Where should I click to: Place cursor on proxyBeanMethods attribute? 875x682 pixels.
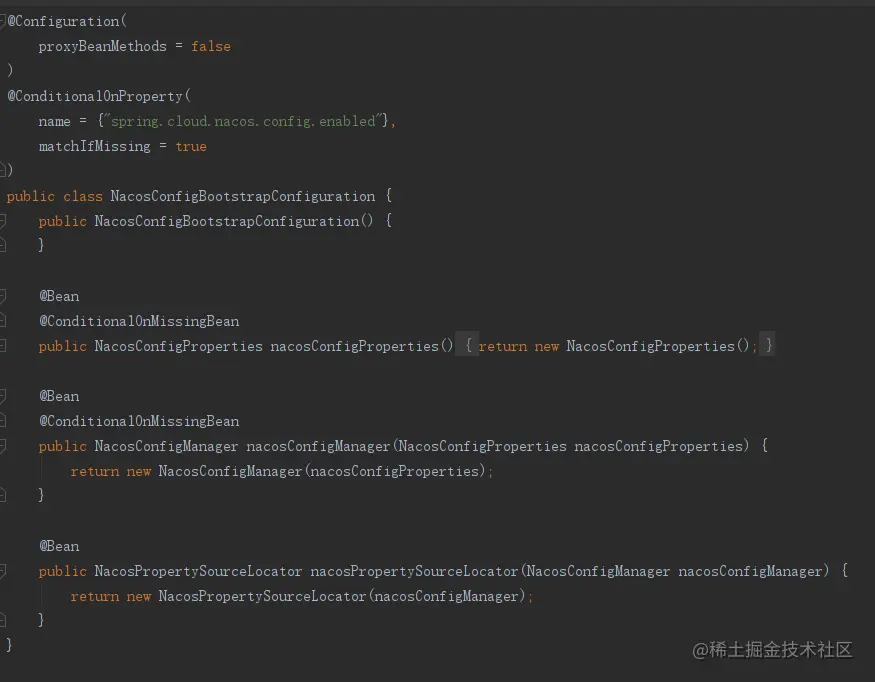pos(103,46)
